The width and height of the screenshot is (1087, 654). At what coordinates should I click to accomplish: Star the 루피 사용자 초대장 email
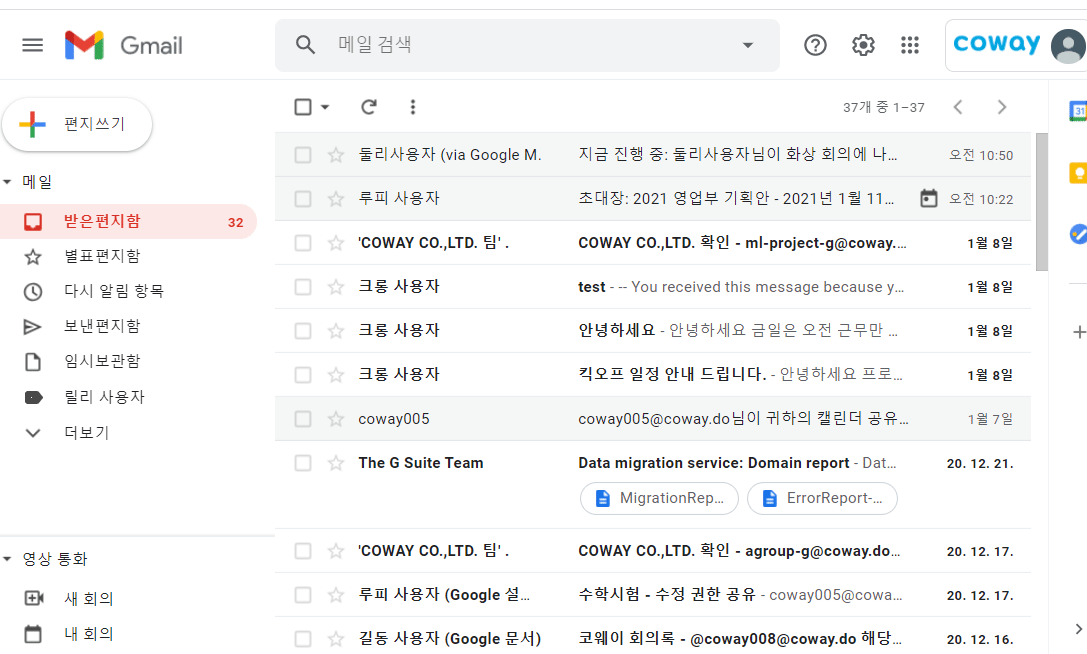point(336,199)
